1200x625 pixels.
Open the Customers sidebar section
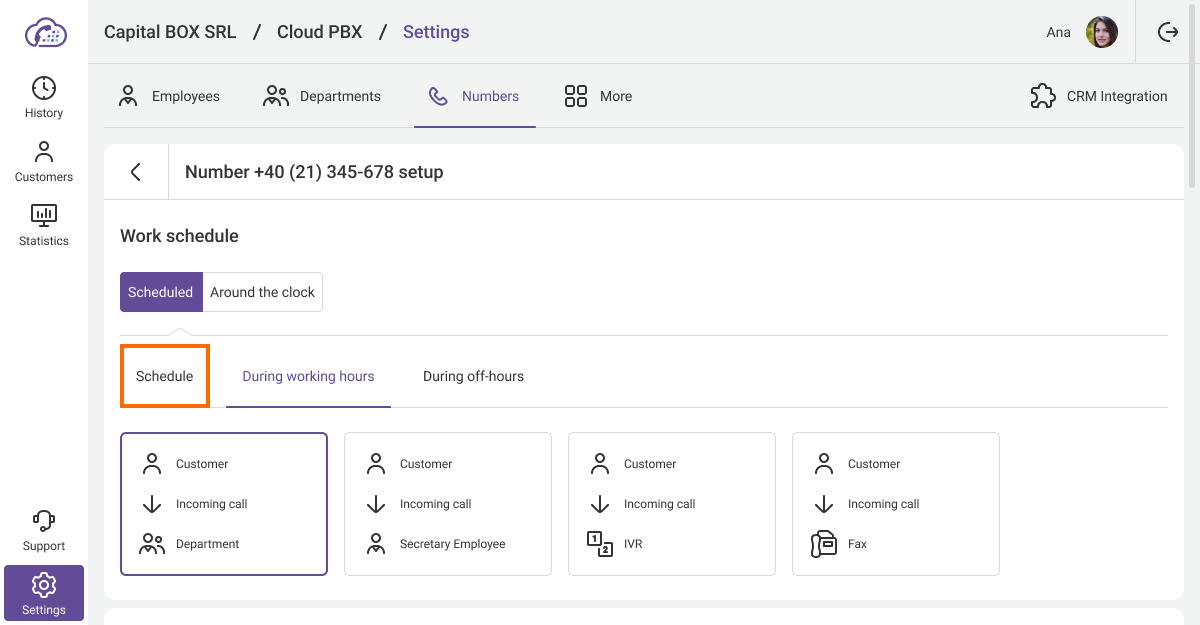click(x=44, y=161)
